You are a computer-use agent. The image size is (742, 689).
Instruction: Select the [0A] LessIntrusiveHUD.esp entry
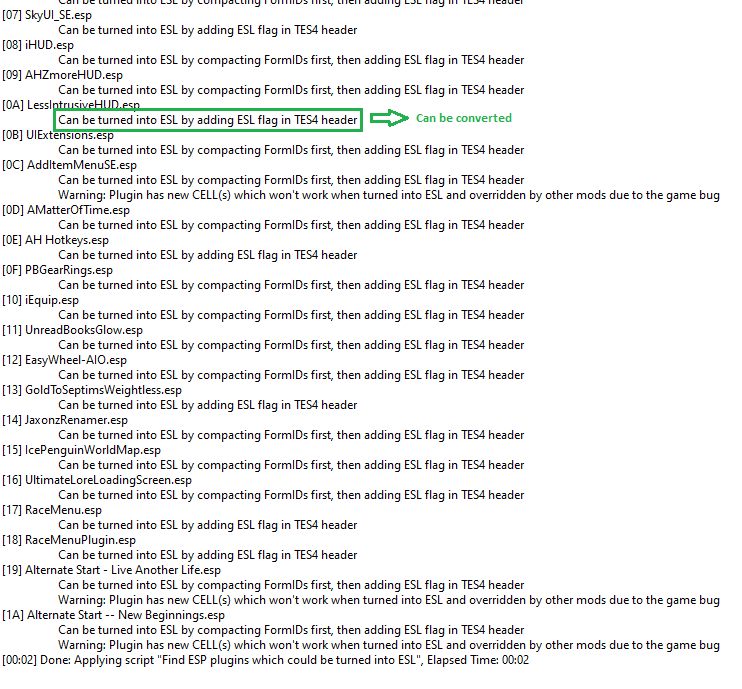[x=71, y=105]
